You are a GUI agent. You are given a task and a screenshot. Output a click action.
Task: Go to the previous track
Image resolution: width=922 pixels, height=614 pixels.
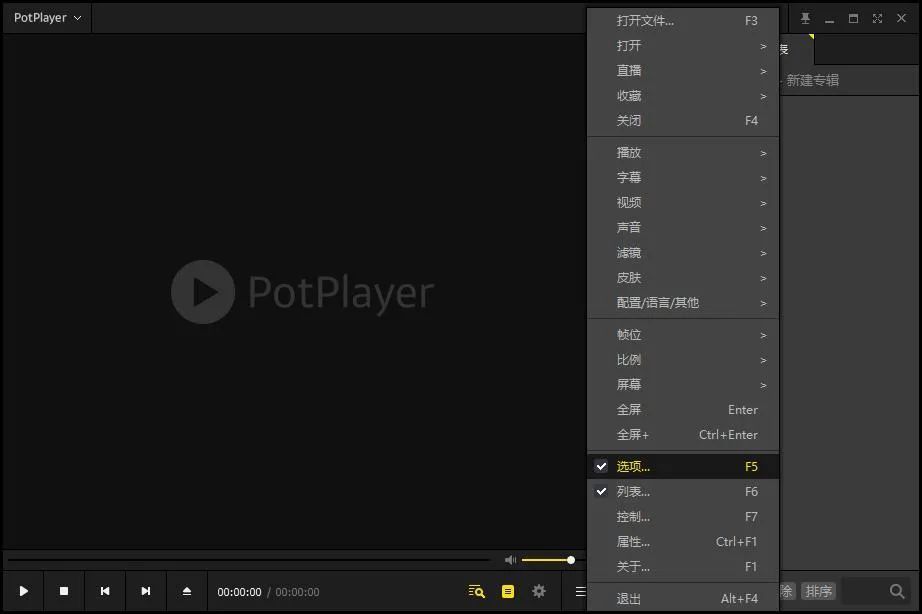pos(105,591)
